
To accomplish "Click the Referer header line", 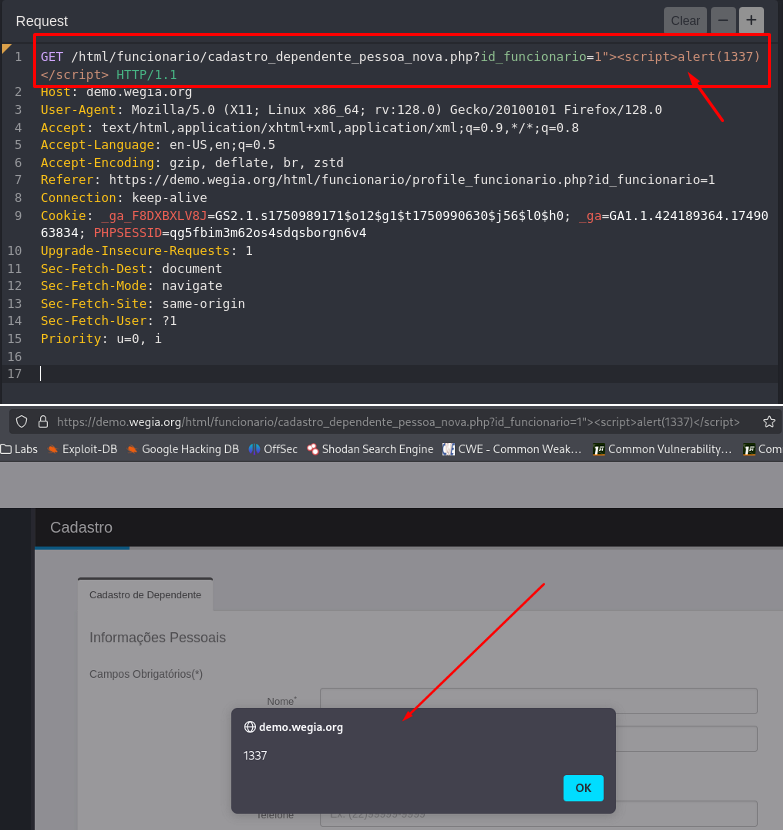I will (x=377, y=180).
